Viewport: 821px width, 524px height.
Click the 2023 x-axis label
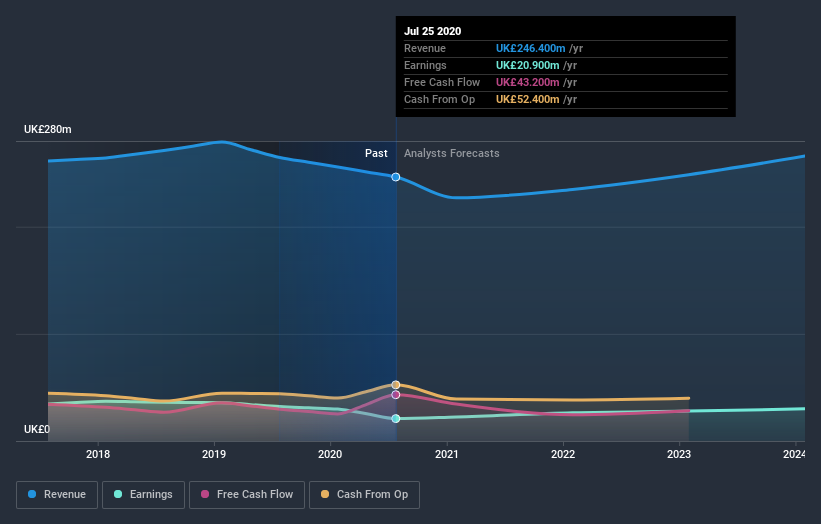[679, 454]
